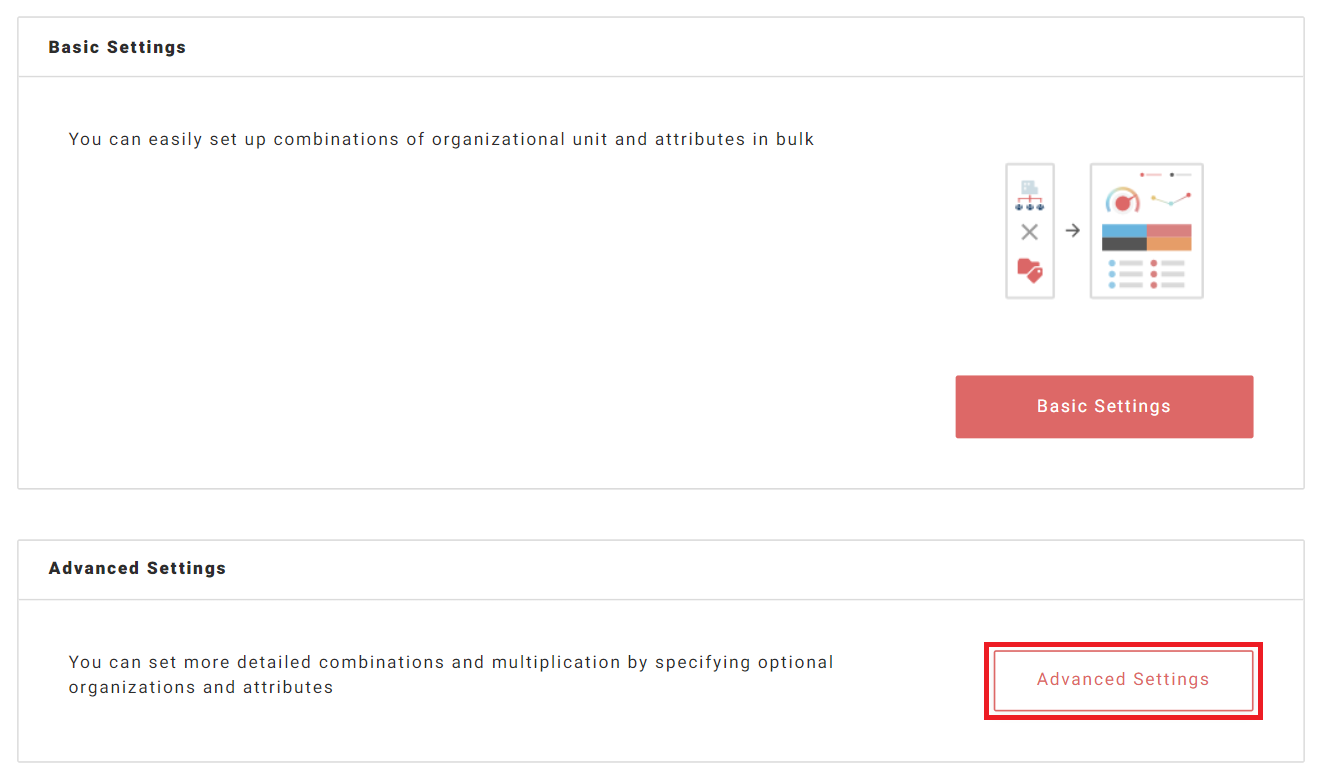Click the gray X multiplication icon
The width and height of the screenshot is (1326, 784).
(x=1029, y=232)
